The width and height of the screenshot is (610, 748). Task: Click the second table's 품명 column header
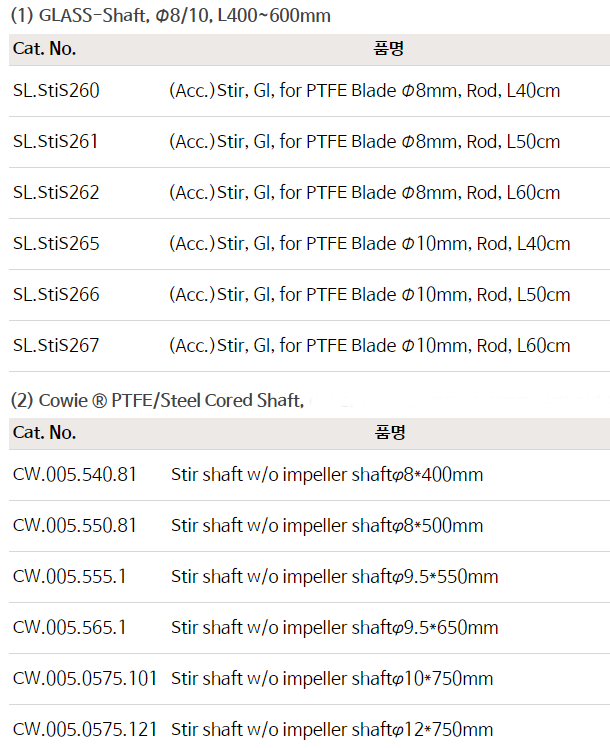(x=389, y=433)
